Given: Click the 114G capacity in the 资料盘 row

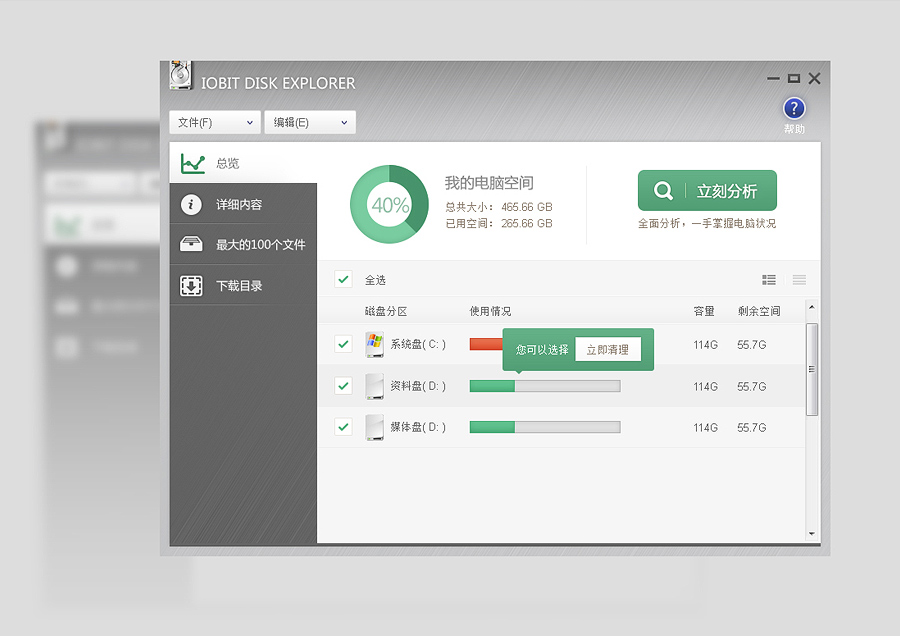Looking at the screenshot, I should coord(705,387).
